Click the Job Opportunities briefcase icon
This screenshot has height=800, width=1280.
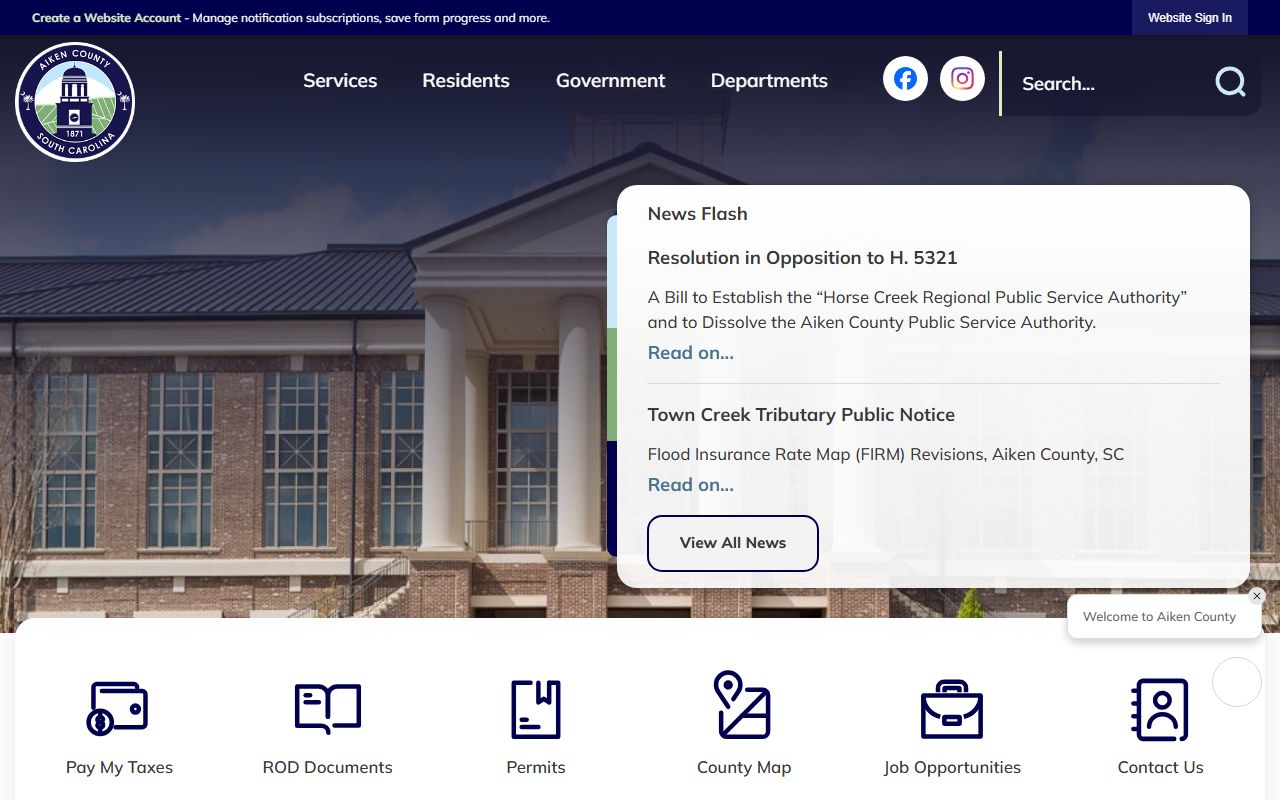tap(952, 709)
